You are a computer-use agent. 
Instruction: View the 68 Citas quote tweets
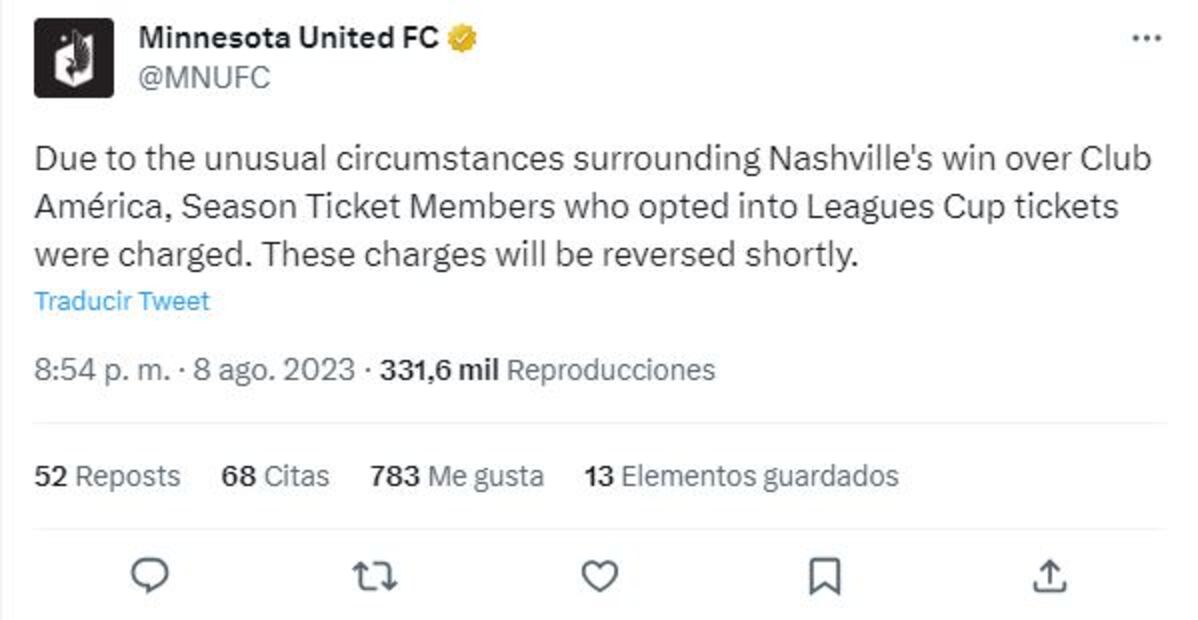275,476
